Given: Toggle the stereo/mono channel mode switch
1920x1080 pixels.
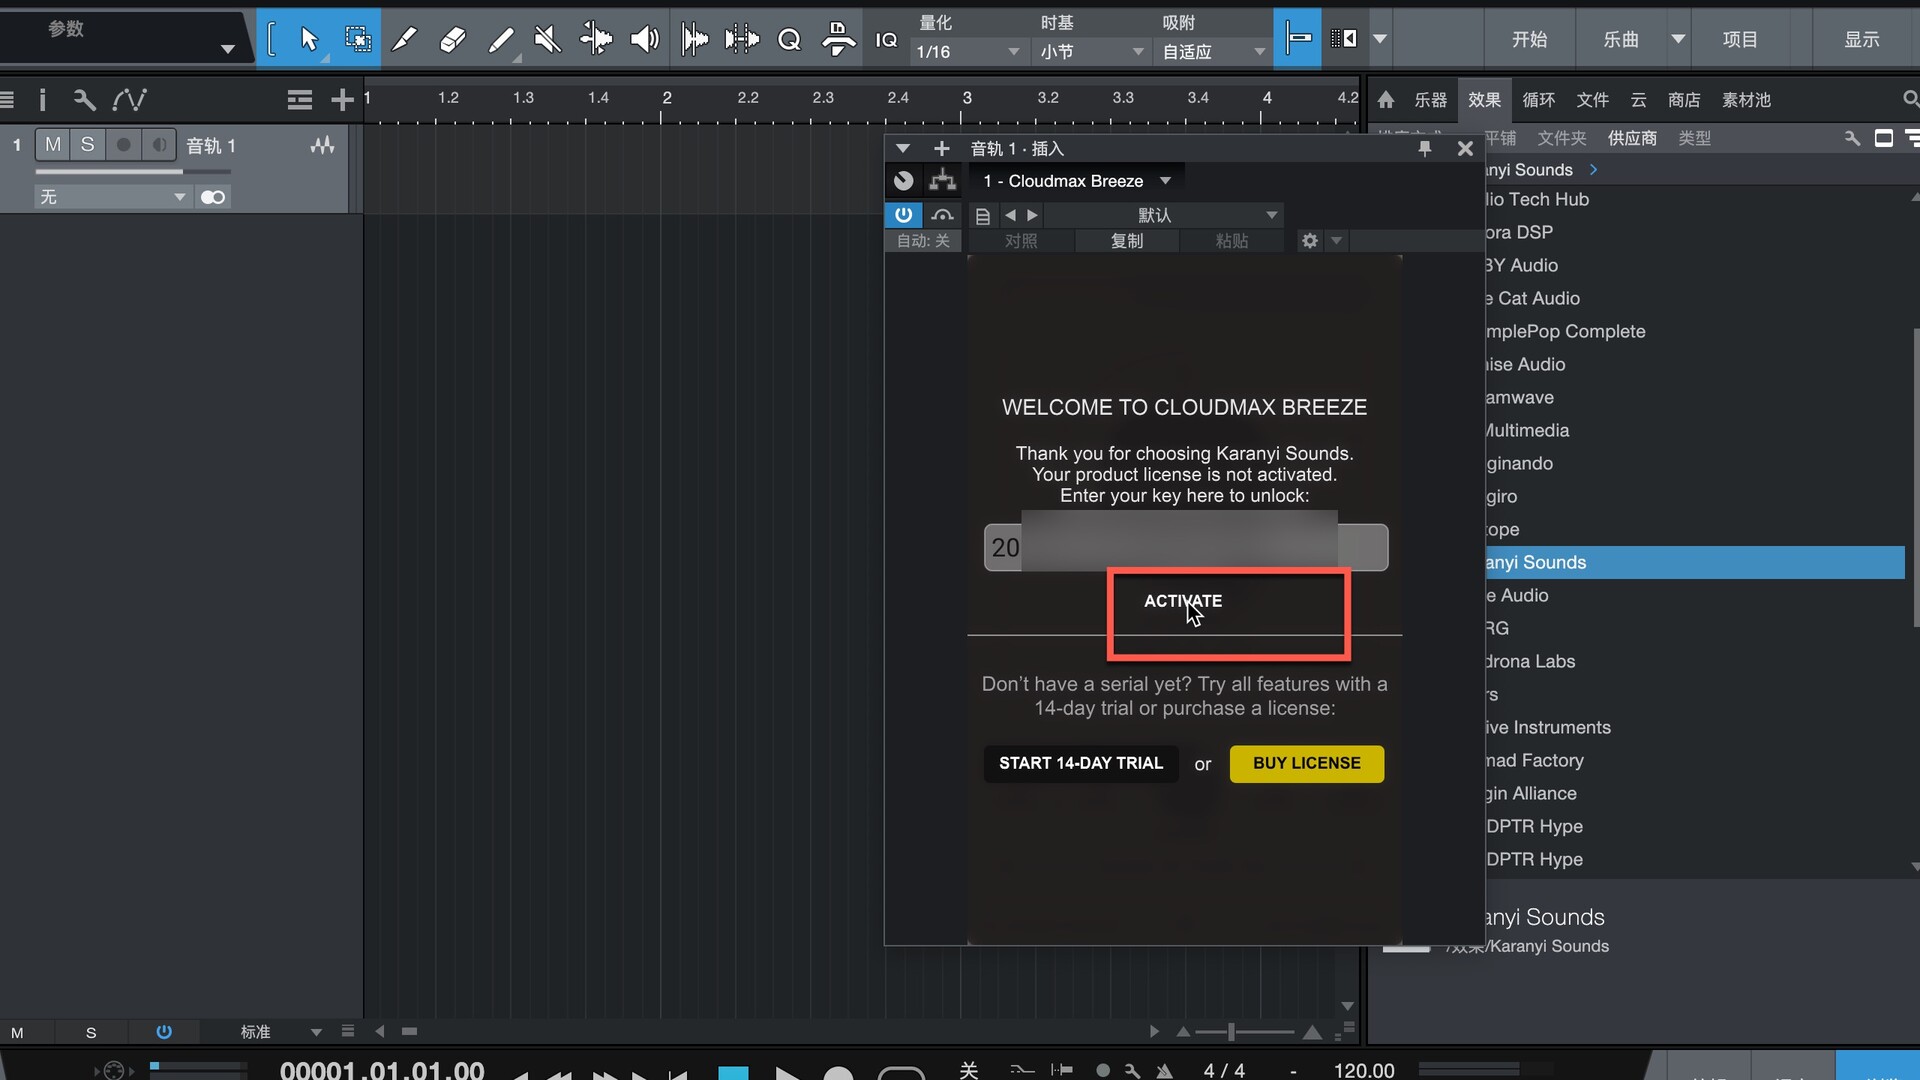Looking at the screenshot, I should point(213,197).
